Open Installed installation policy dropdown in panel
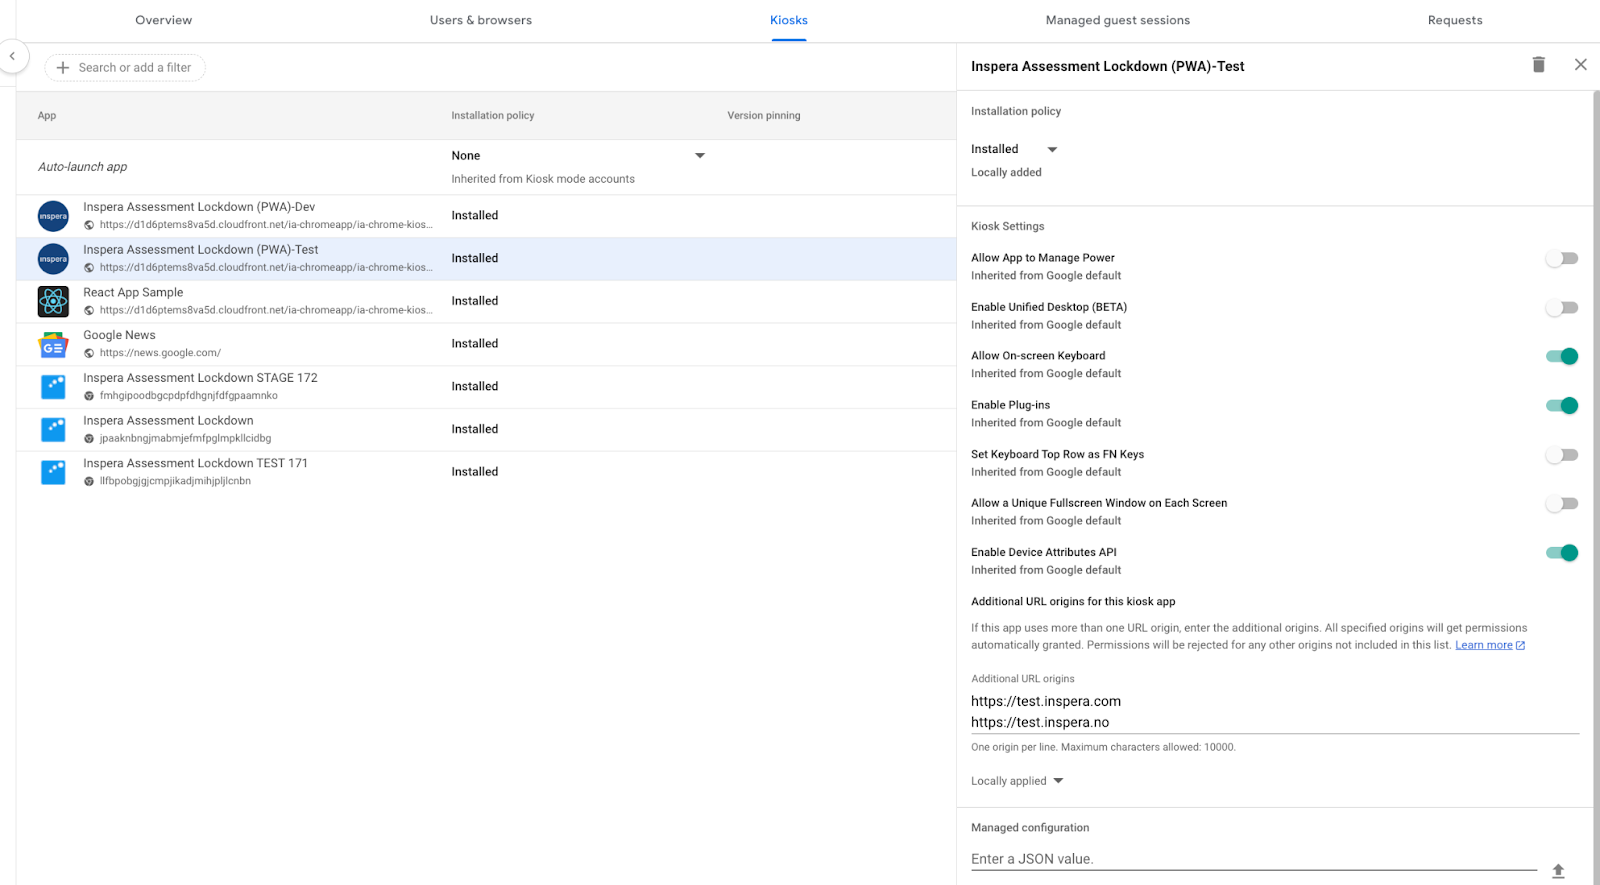The width and height of the screenshot is (1600, 885). (1014, 149)
